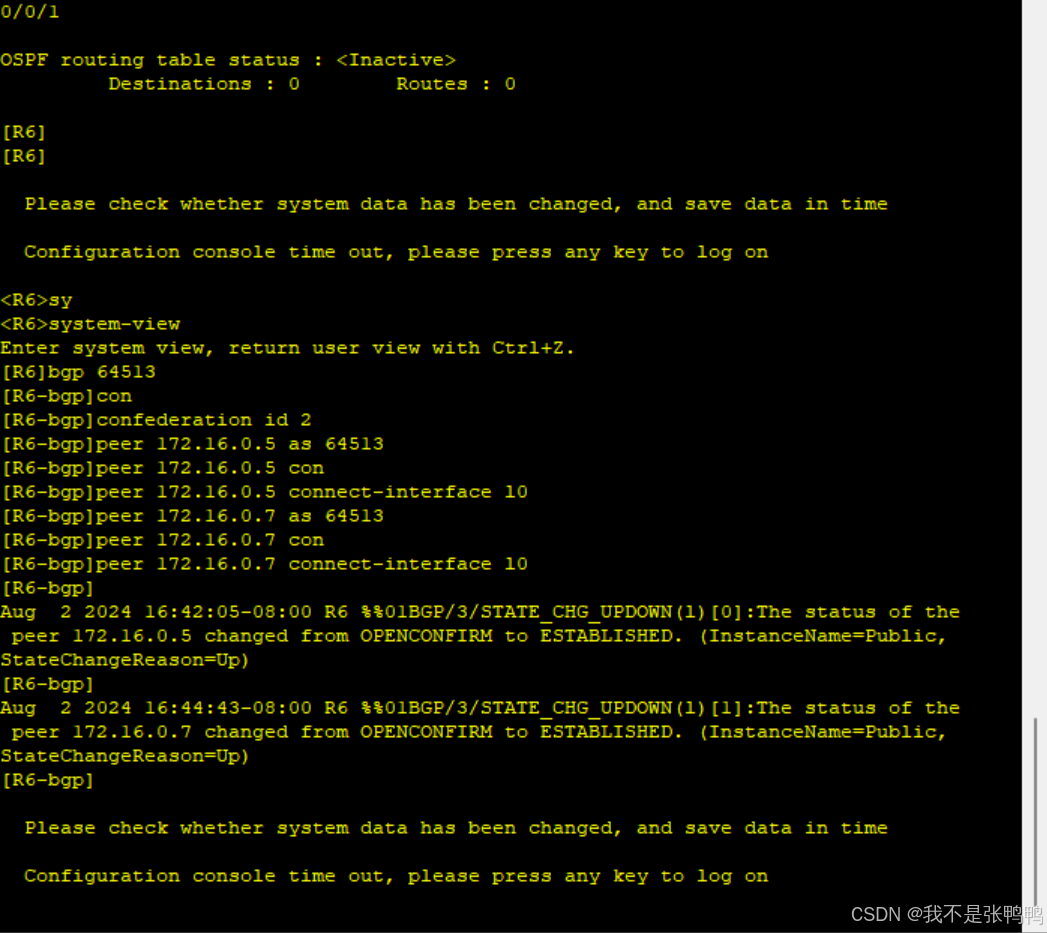
Task: Click the CSDN watermark text
Action: (946, 914)
